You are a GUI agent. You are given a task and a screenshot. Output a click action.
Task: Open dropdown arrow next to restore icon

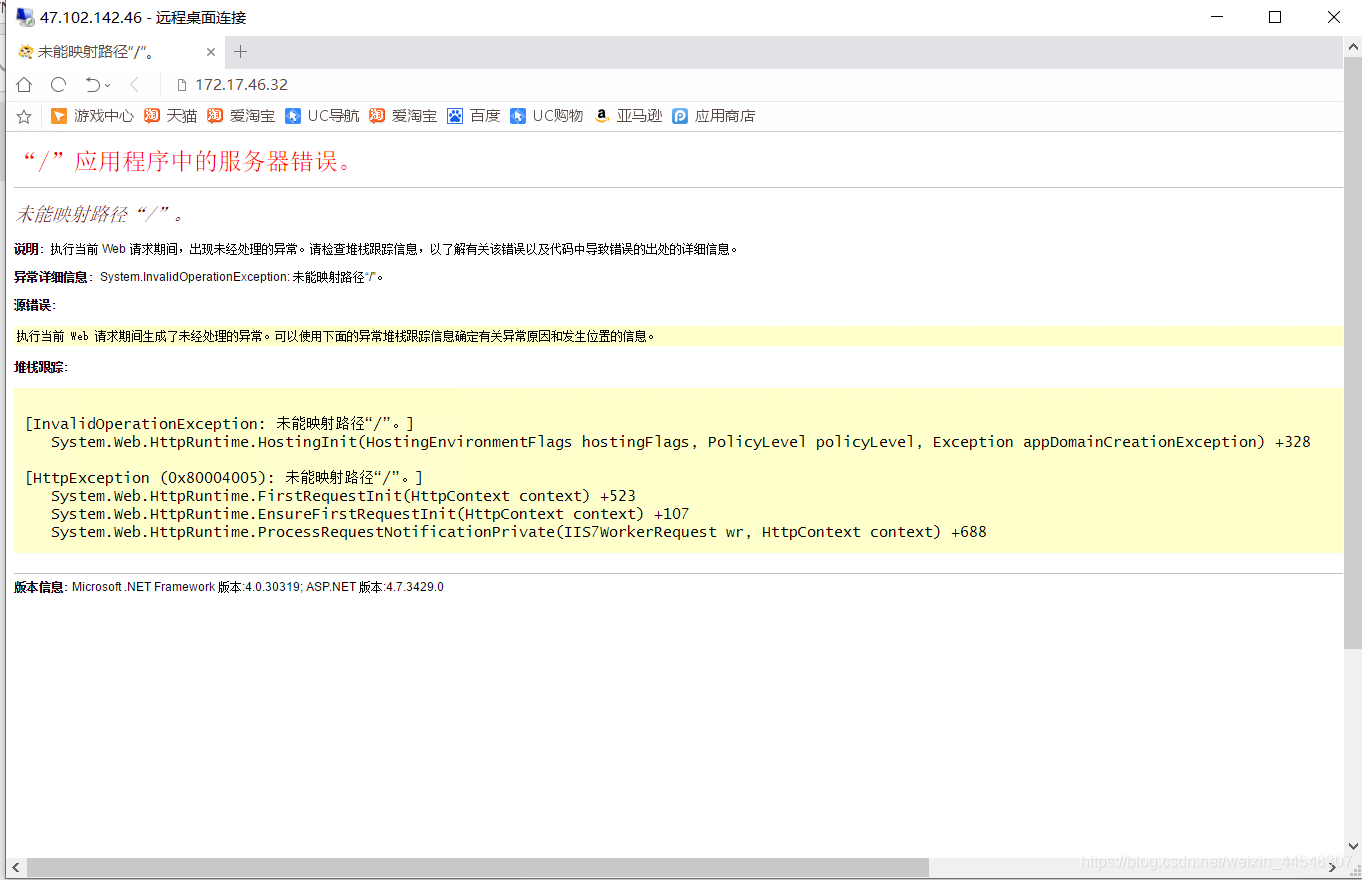(108, 86)
